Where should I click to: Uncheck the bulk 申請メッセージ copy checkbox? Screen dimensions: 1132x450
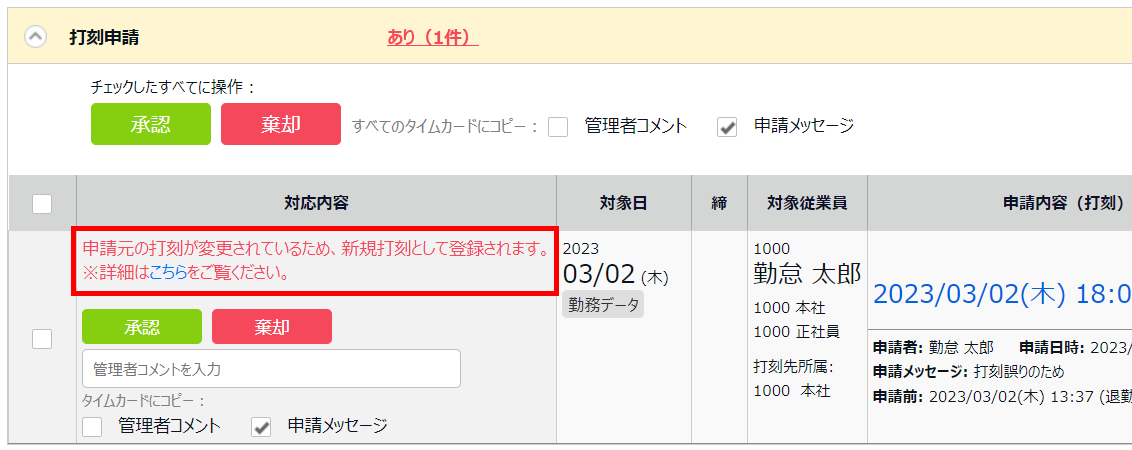coord(727,127)
